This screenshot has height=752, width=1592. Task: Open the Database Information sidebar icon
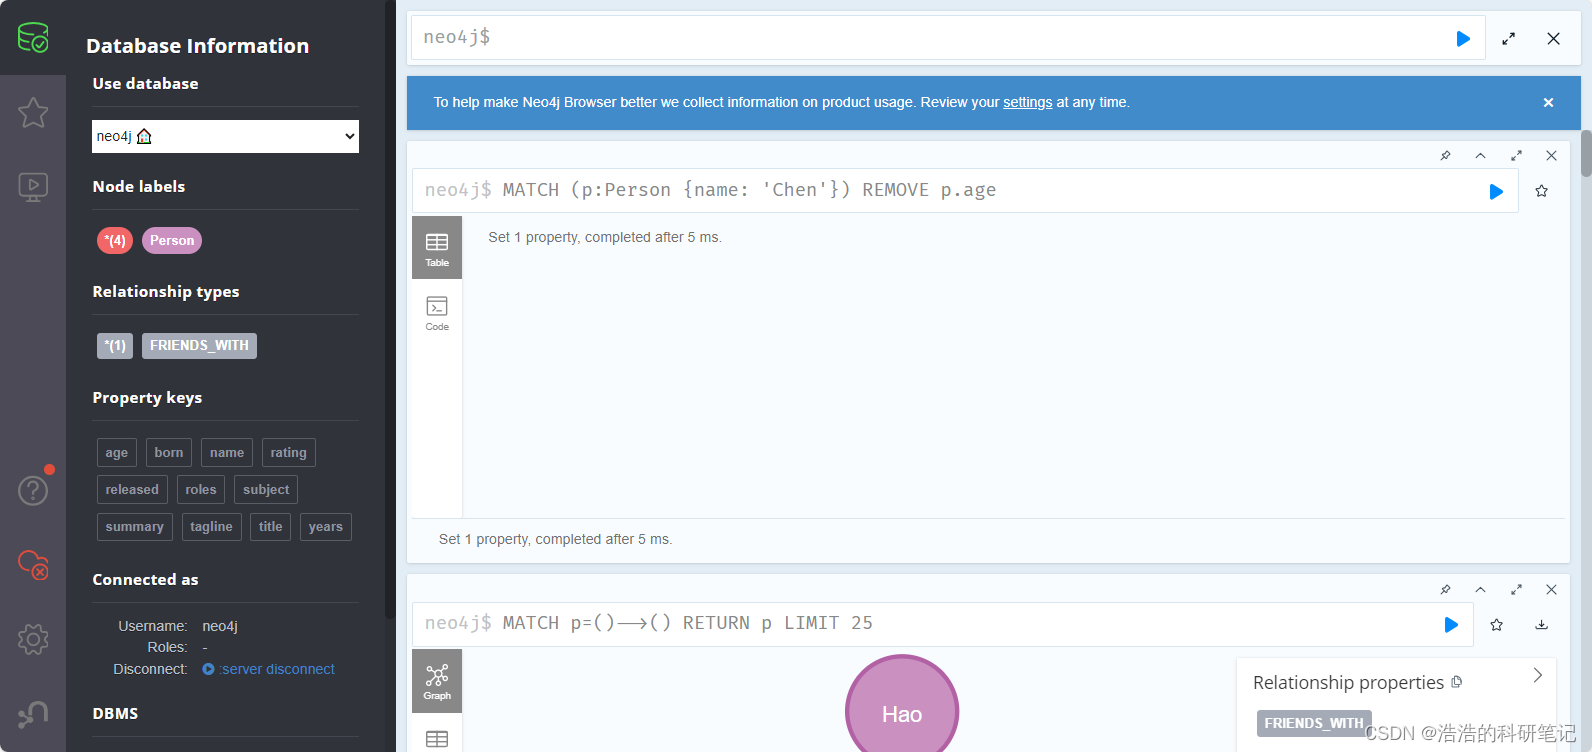(33, 38)
